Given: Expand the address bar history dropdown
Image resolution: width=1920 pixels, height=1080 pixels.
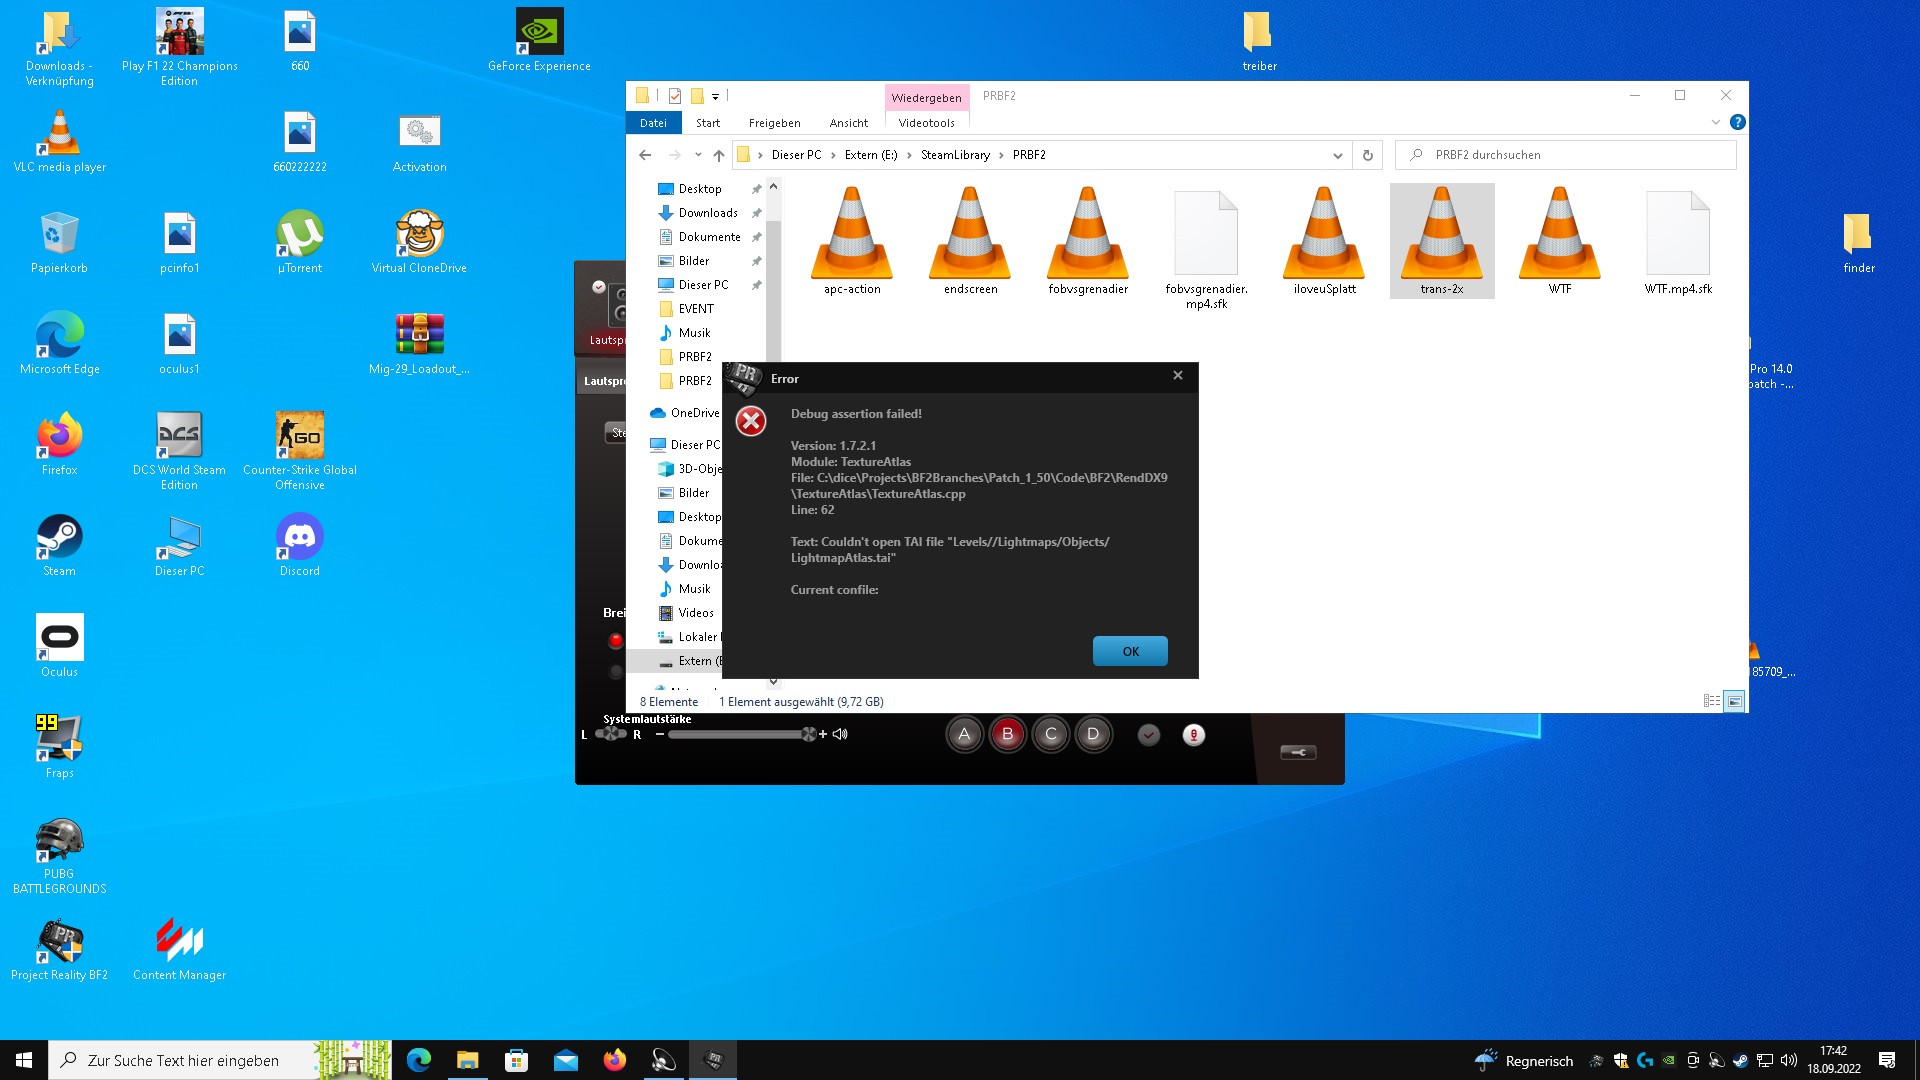Looking at the screenshot, I should tap(1337, 155).
